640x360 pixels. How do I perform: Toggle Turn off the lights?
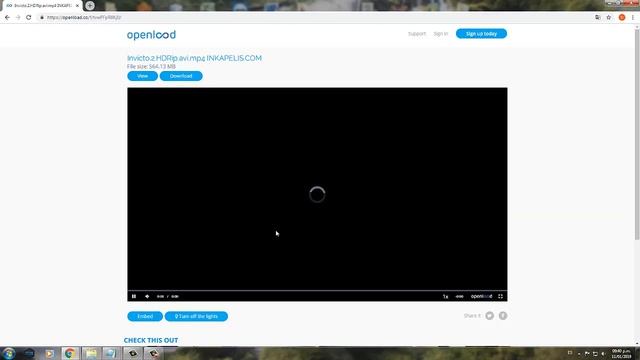click(x=196, y=316)
